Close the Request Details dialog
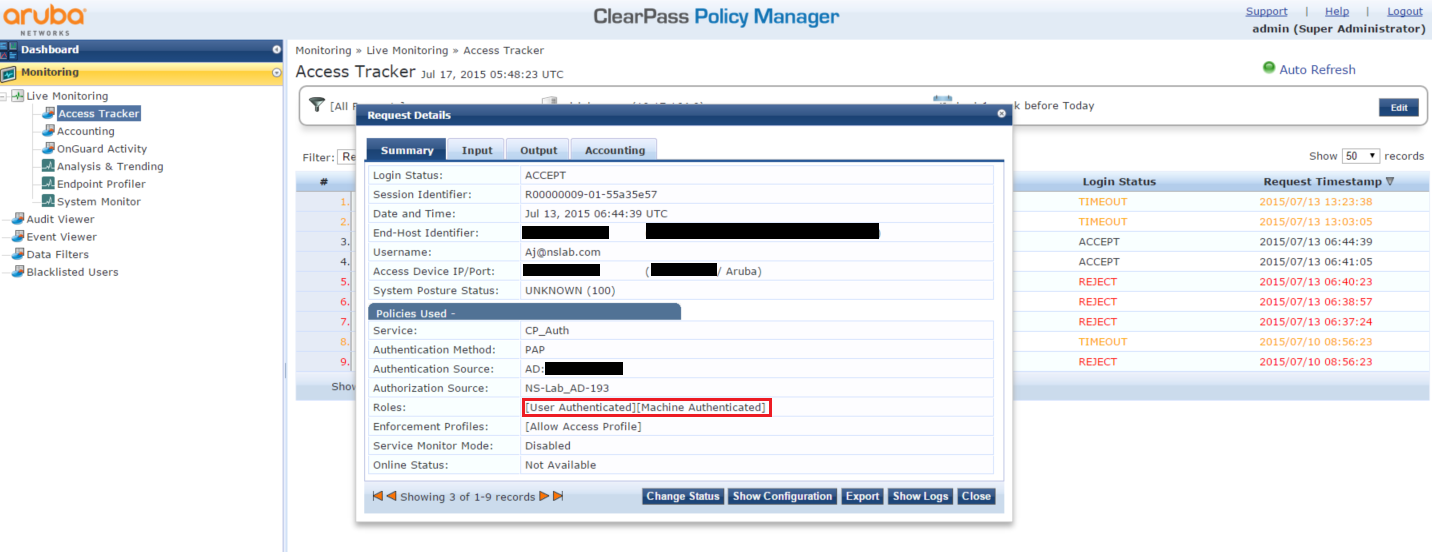 (x=1002, y=114)
